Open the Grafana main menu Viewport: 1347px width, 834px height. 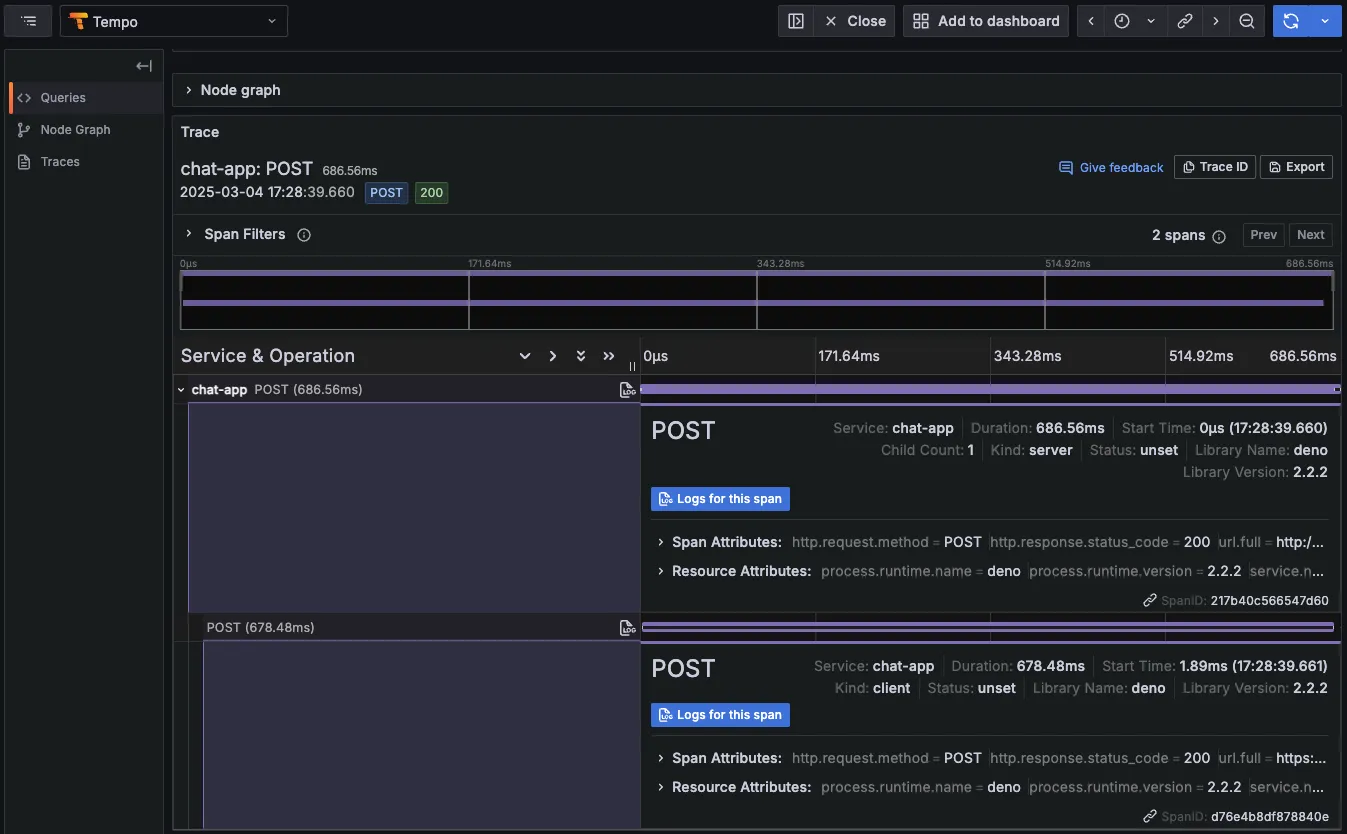(27, 20)
